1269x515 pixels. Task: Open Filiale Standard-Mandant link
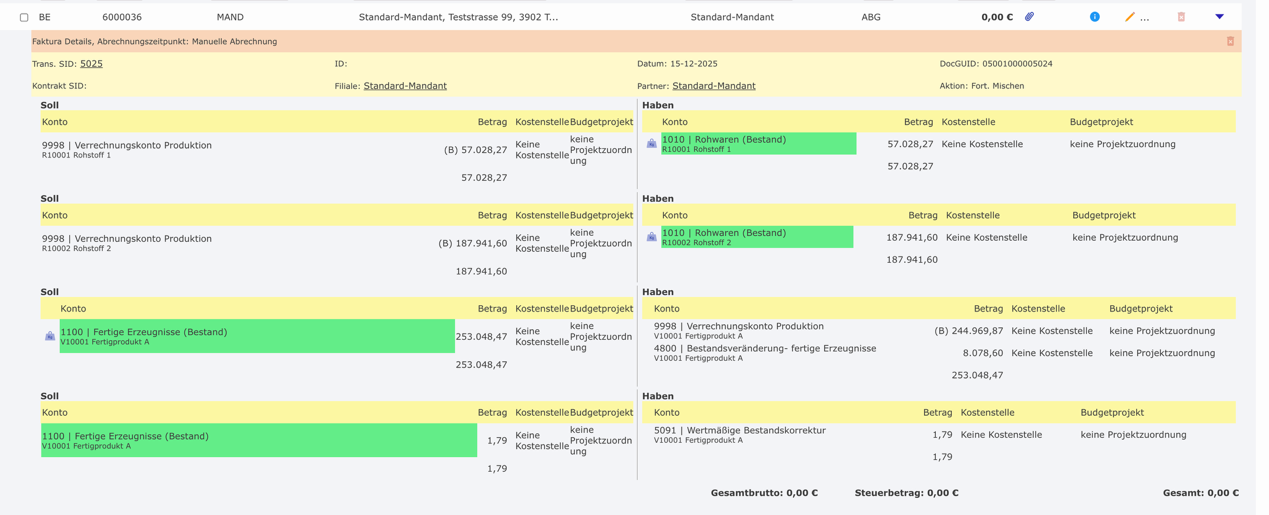[405, 86]
